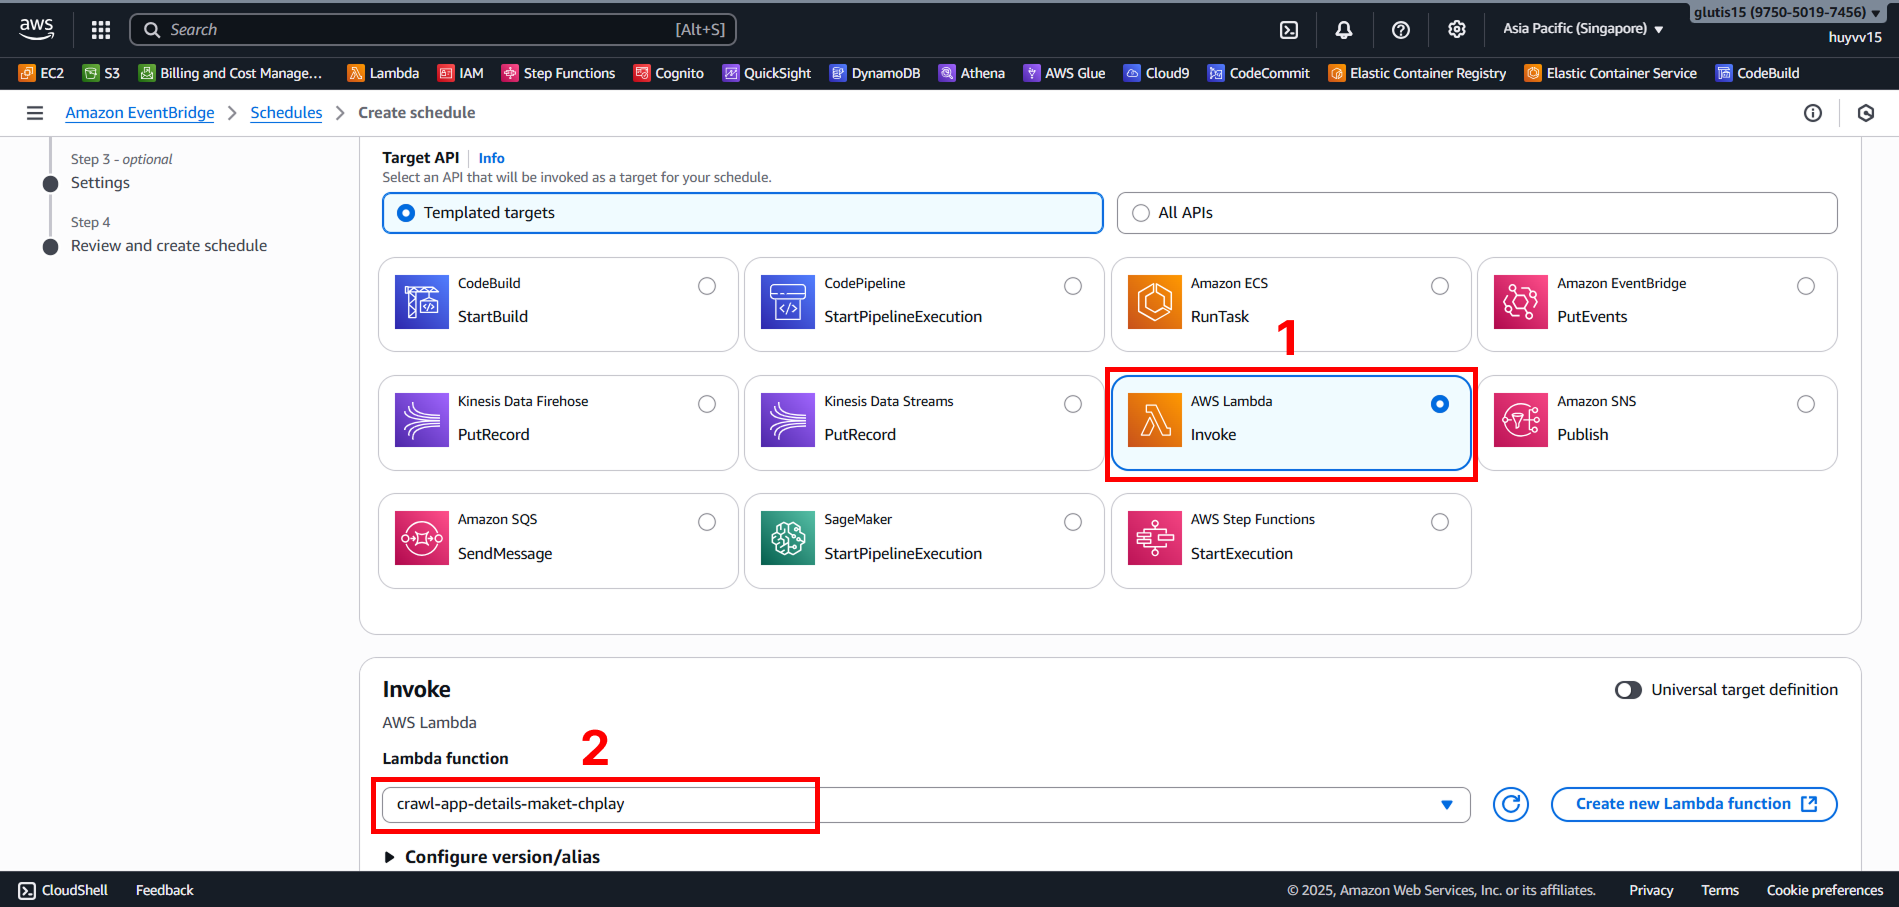This screenshot has width=1899, height=907.
Task: Open the settings gear in header
Action: pos(1456,30)
